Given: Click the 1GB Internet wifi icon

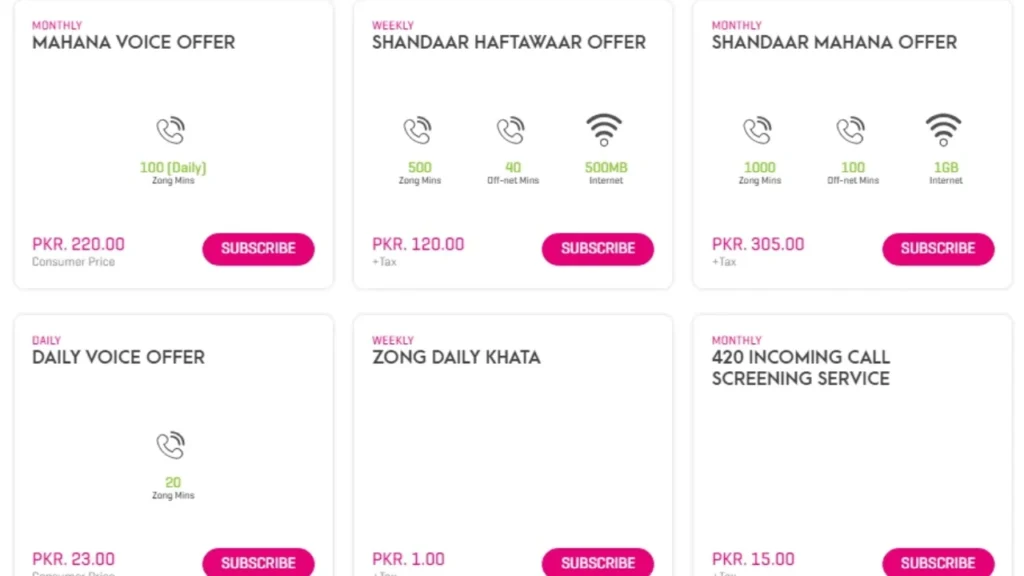Looking at the screenshot, I should (944, 130).
